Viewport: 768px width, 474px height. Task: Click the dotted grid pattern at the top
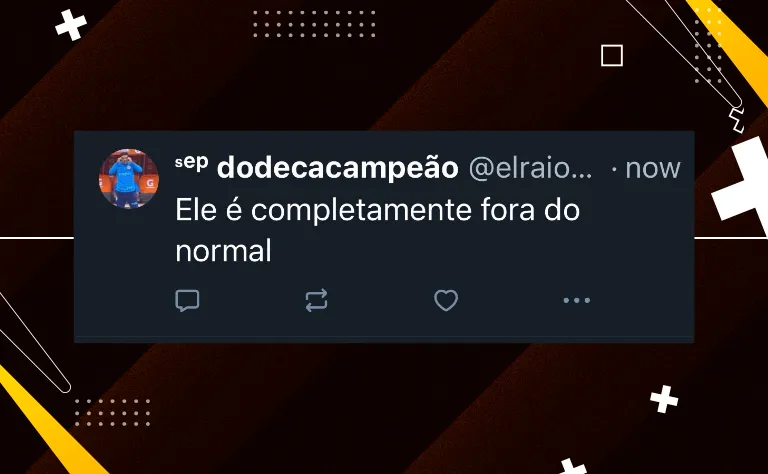point(314,24)
